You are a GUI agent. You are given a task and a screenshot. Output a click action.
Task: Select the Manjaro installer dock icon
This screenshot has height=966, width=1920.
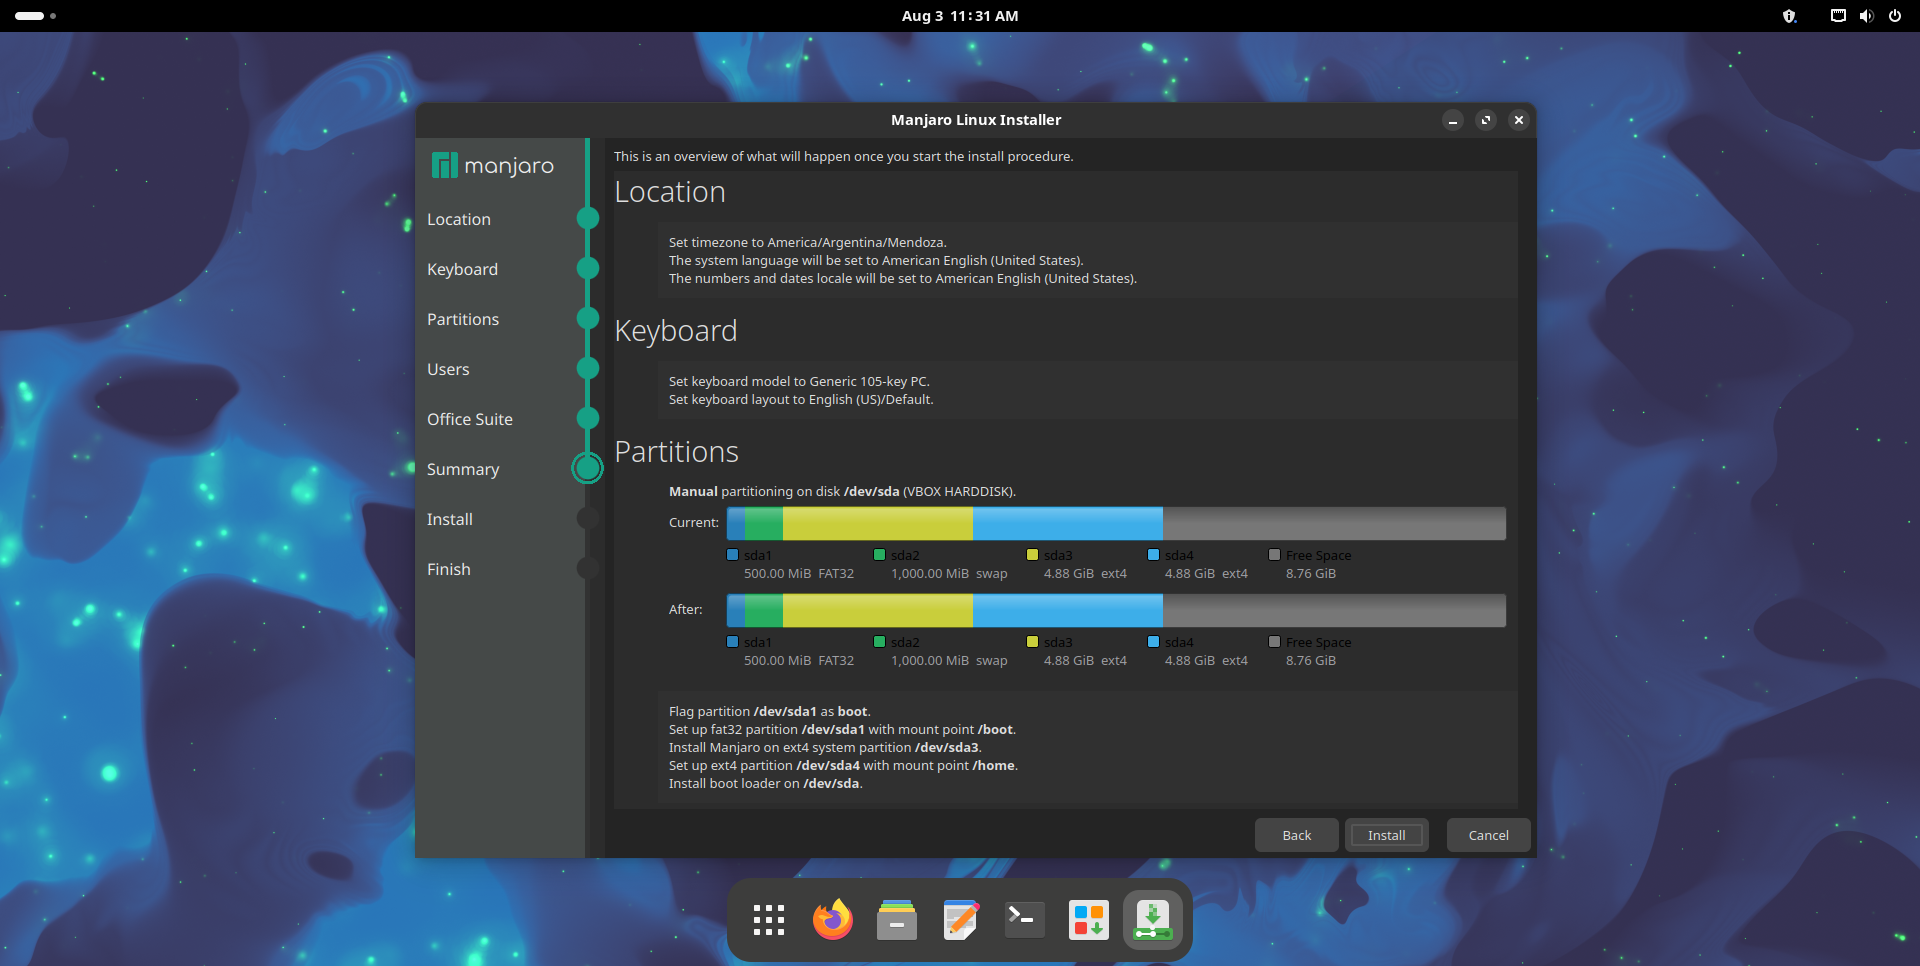coord(1153,920)
